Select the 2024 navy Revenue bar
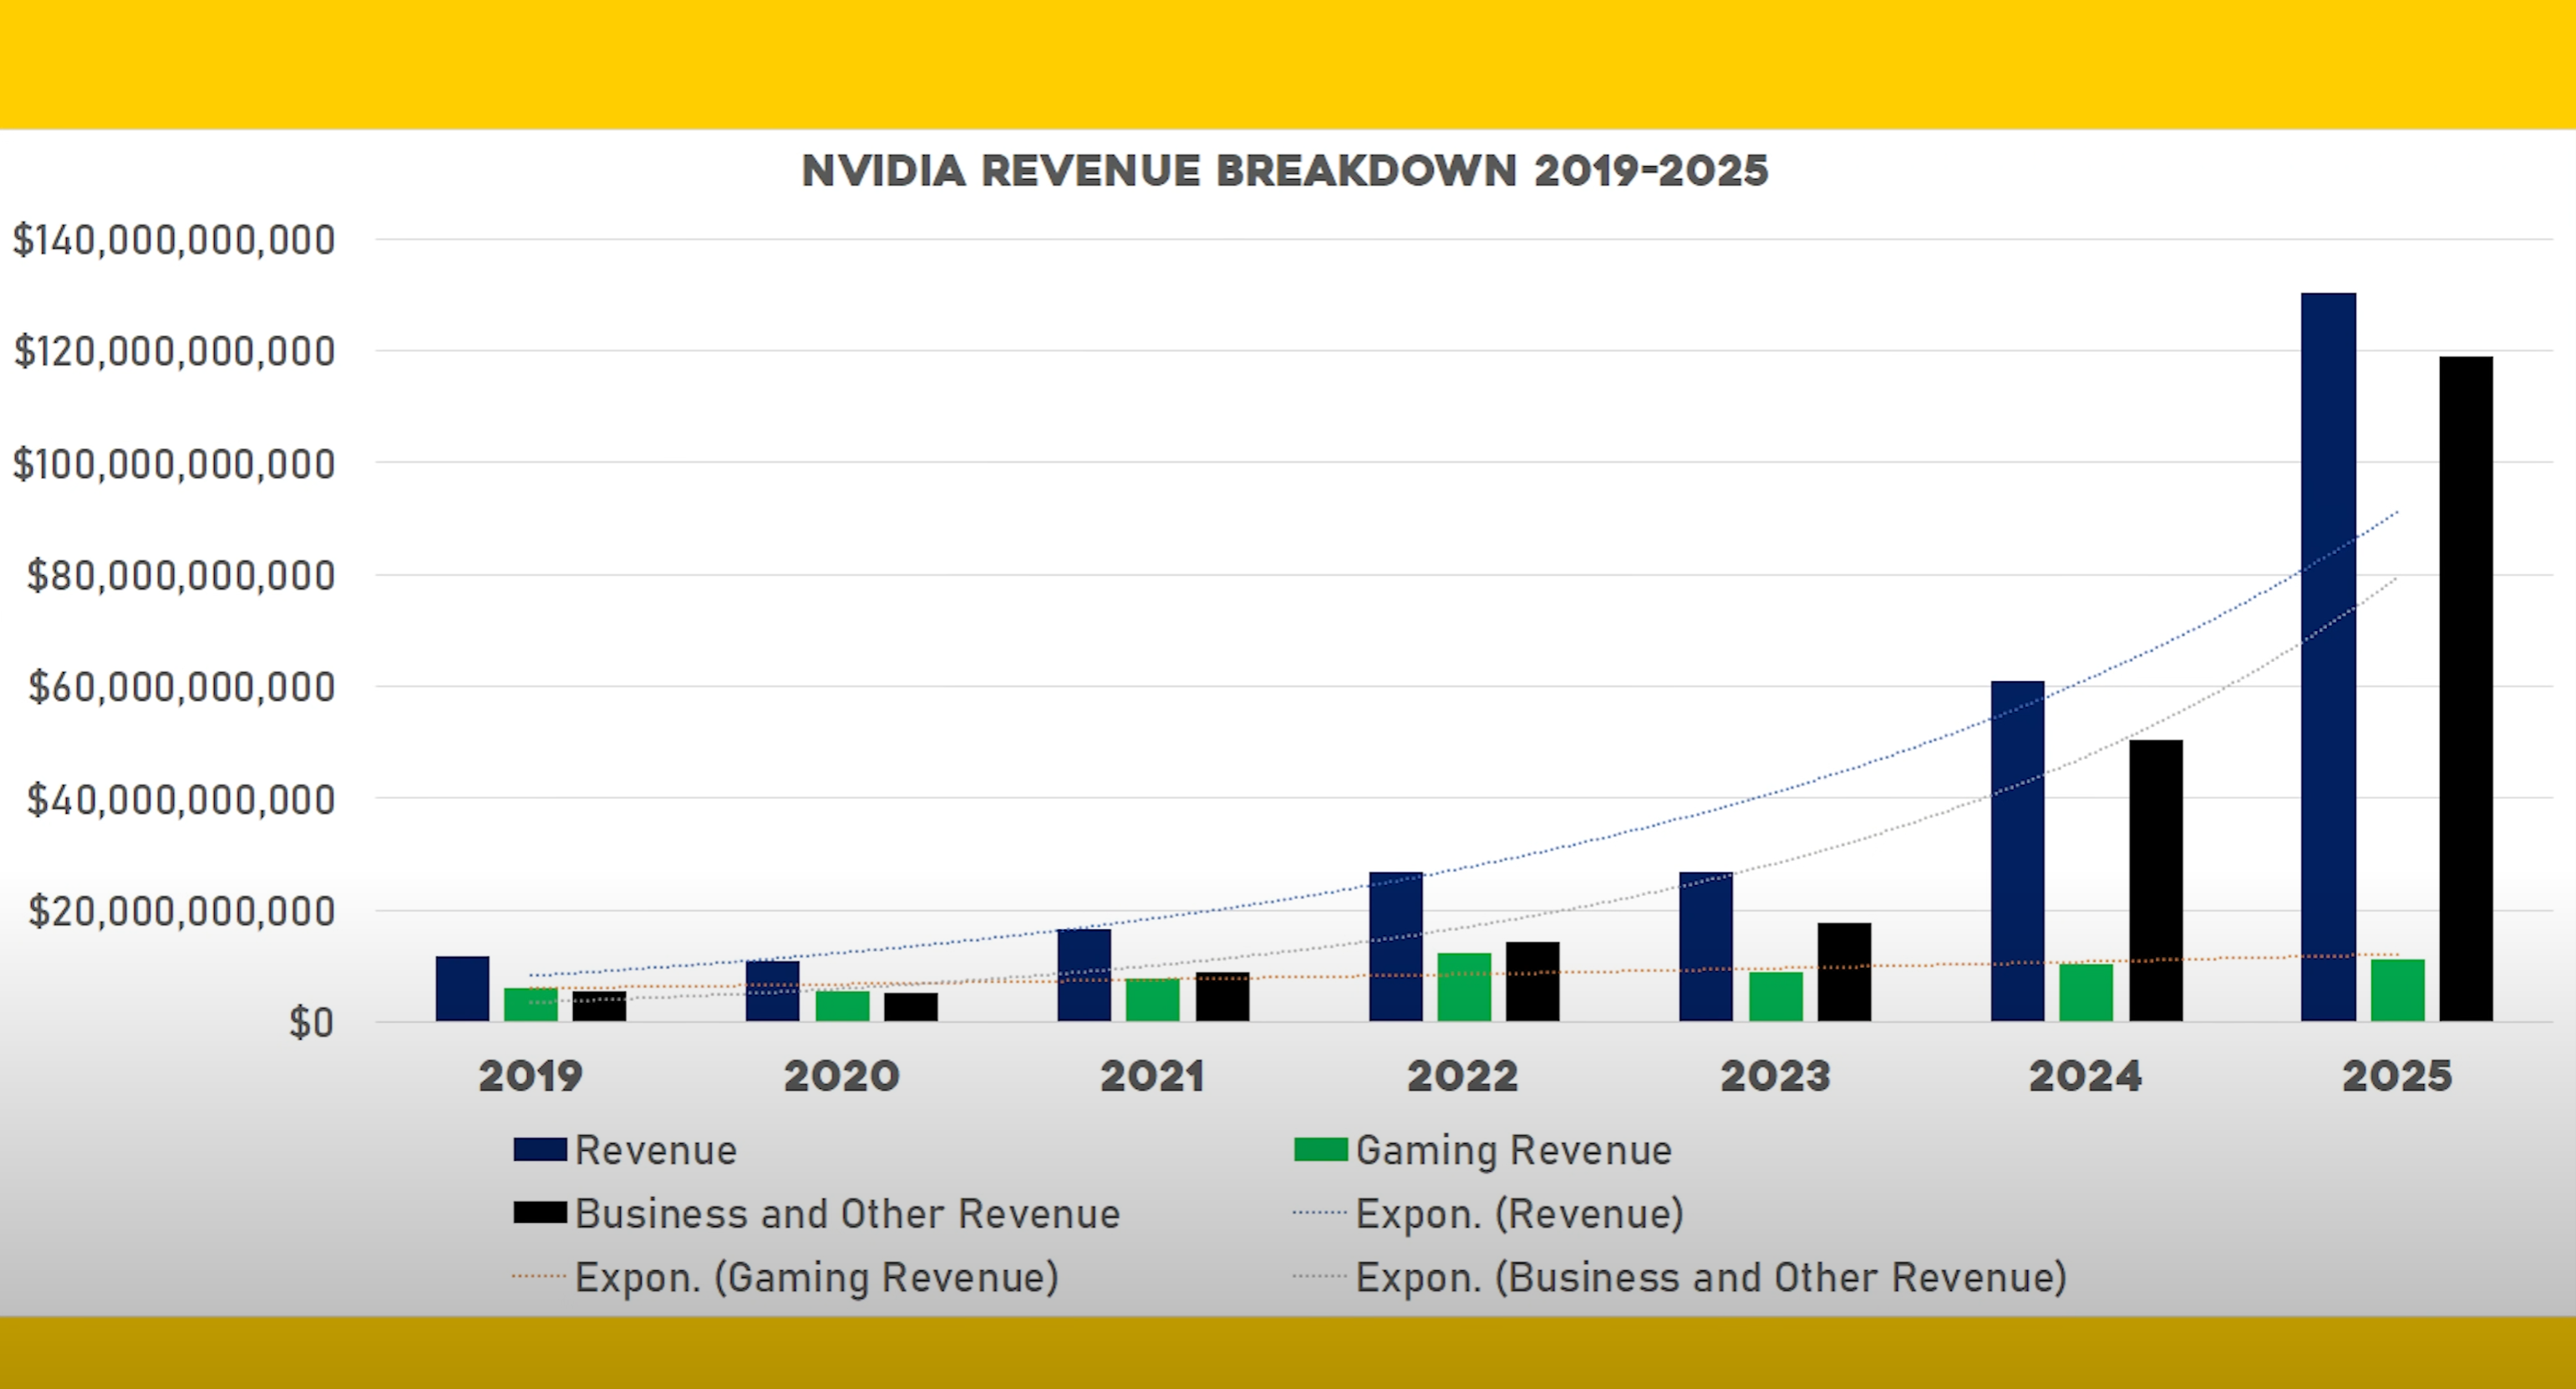This screenshot has height=1389, width=2576. tap(2017, 851)
